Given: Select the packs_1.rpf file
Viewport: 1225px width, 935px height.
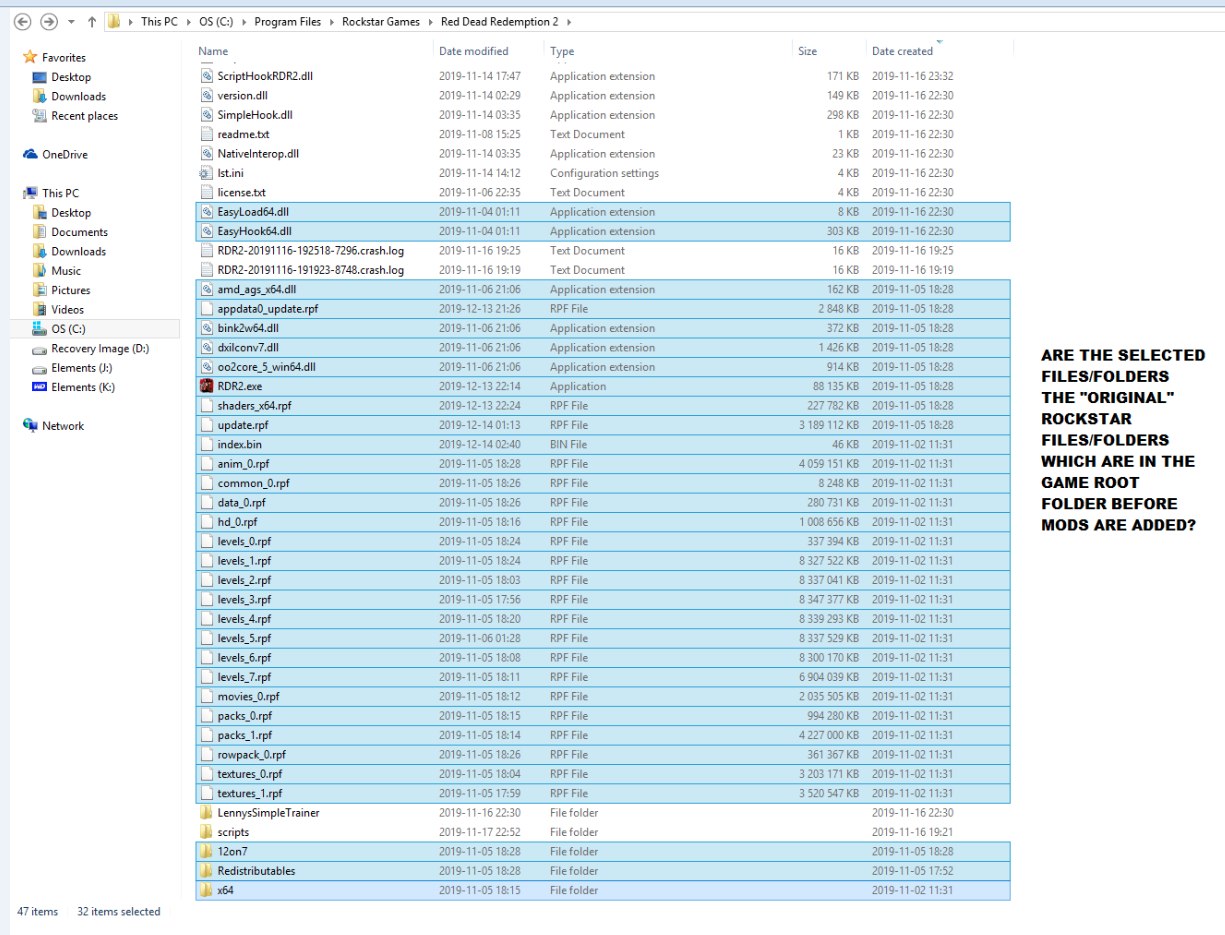Looking at the screenshot, I should pos(603,736).
